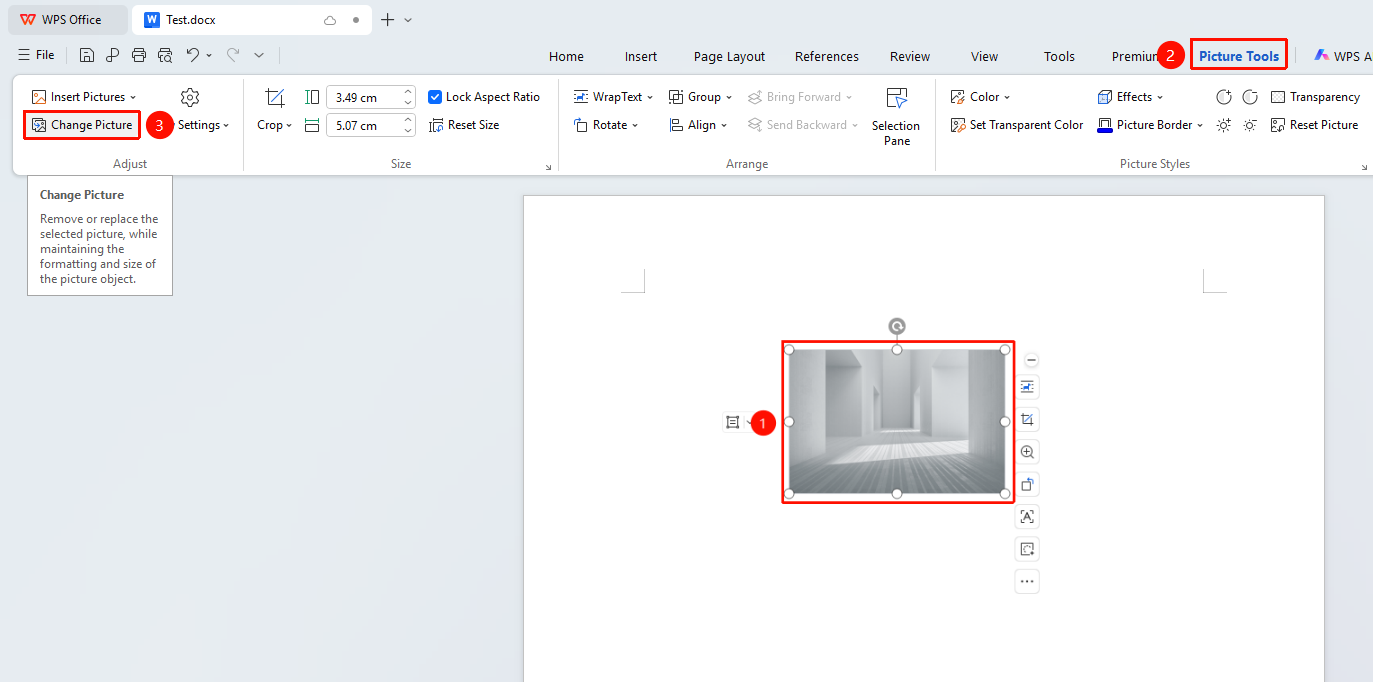Click the Save icon in the quick access toolbar

pos(87,55)
